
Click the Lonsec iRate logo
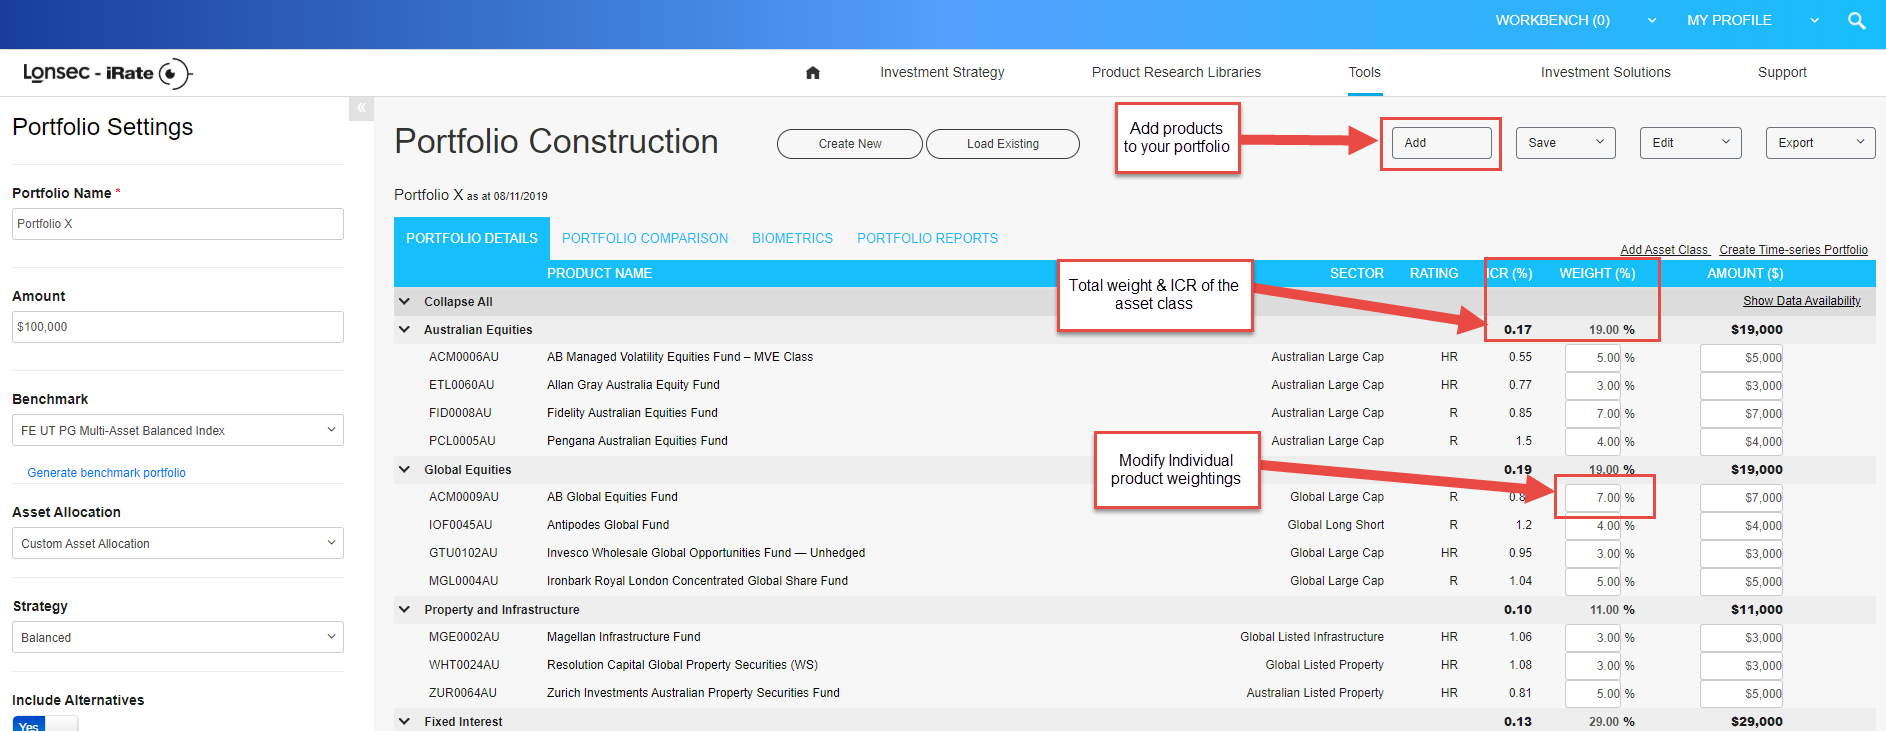pyautogui.click(x=106, y=73)
